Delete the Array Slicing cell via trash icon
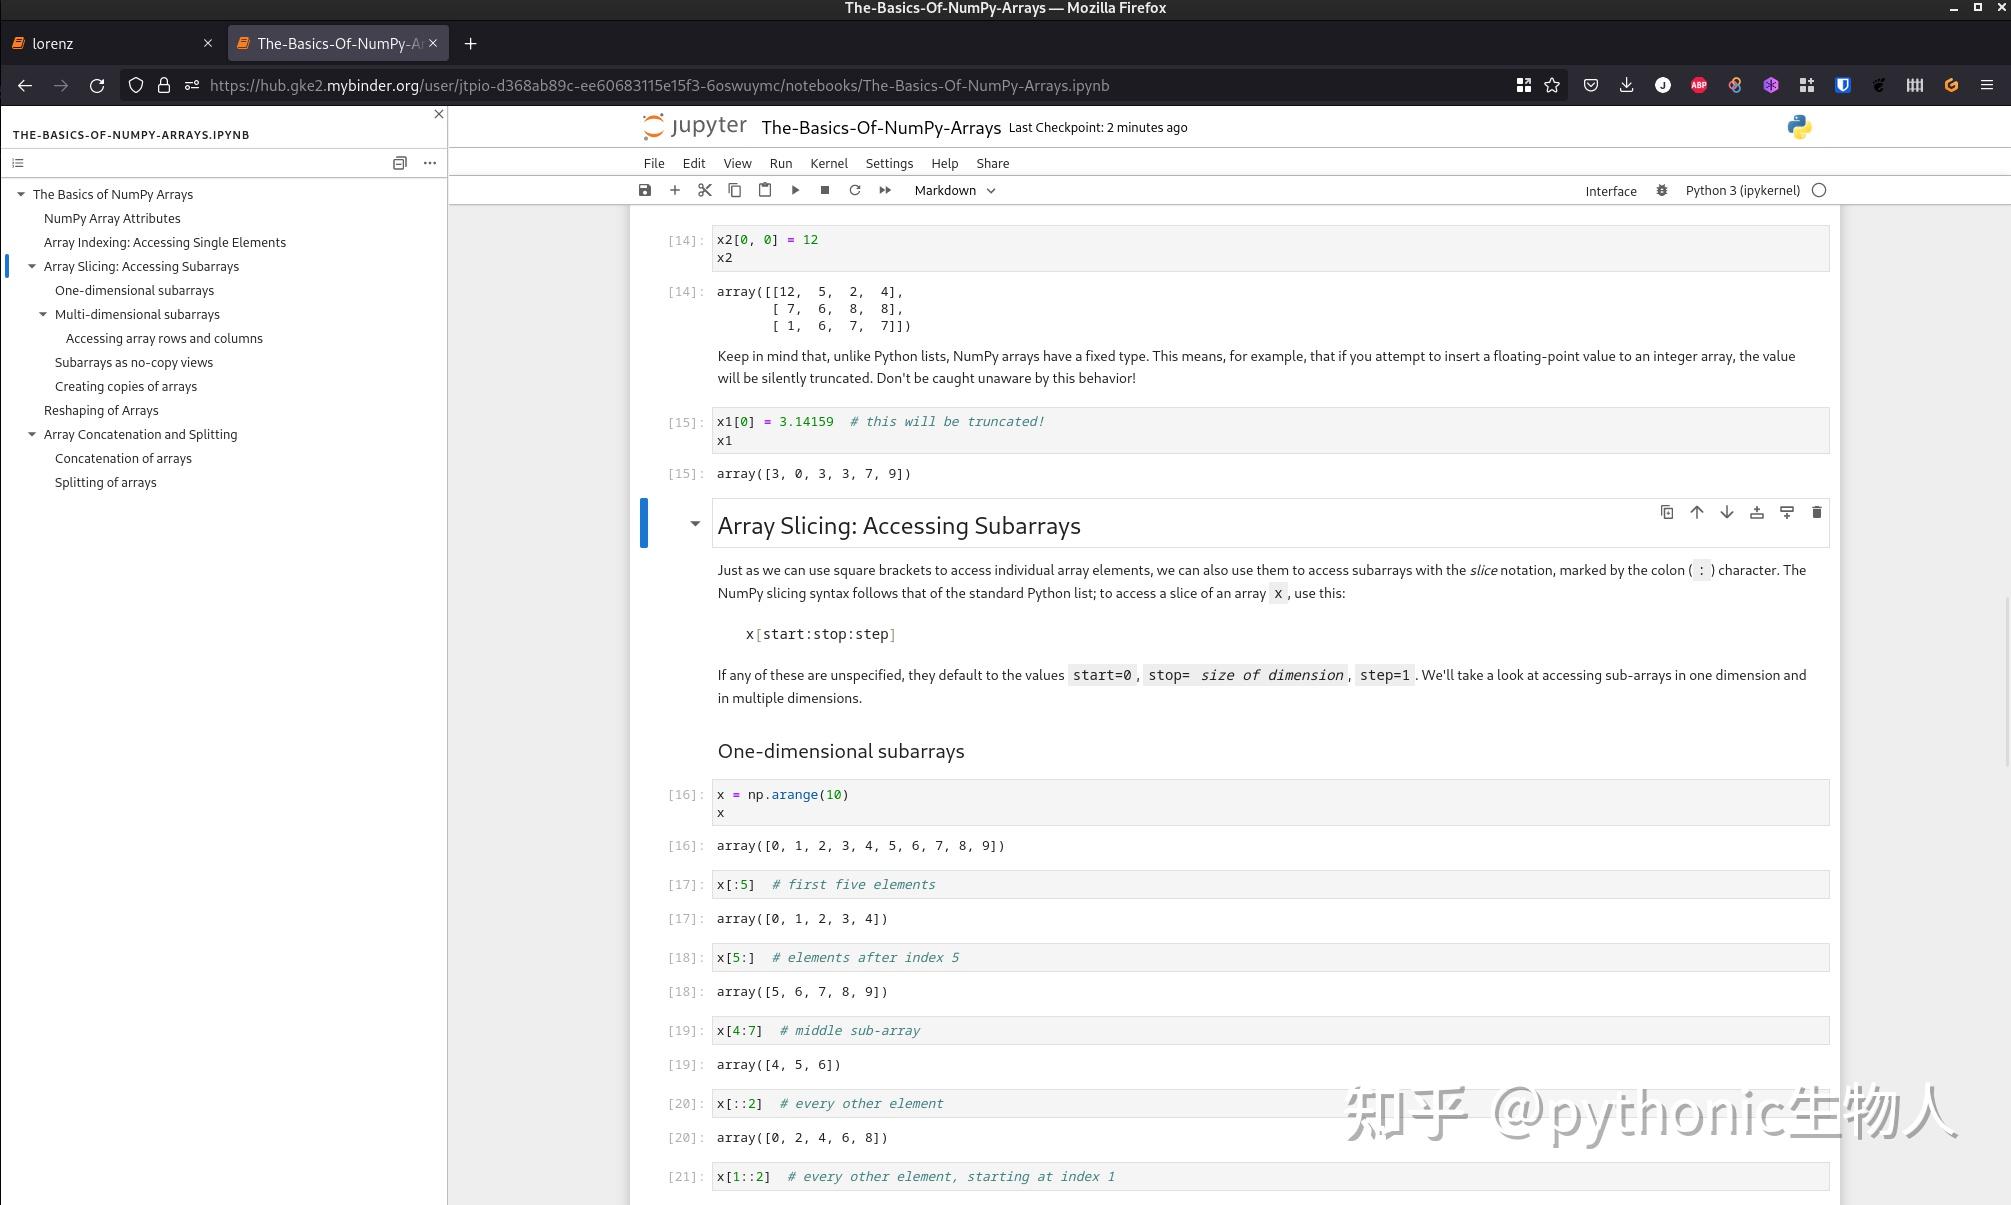The image size is (2011, 1205). click(x=1816, y=512)
